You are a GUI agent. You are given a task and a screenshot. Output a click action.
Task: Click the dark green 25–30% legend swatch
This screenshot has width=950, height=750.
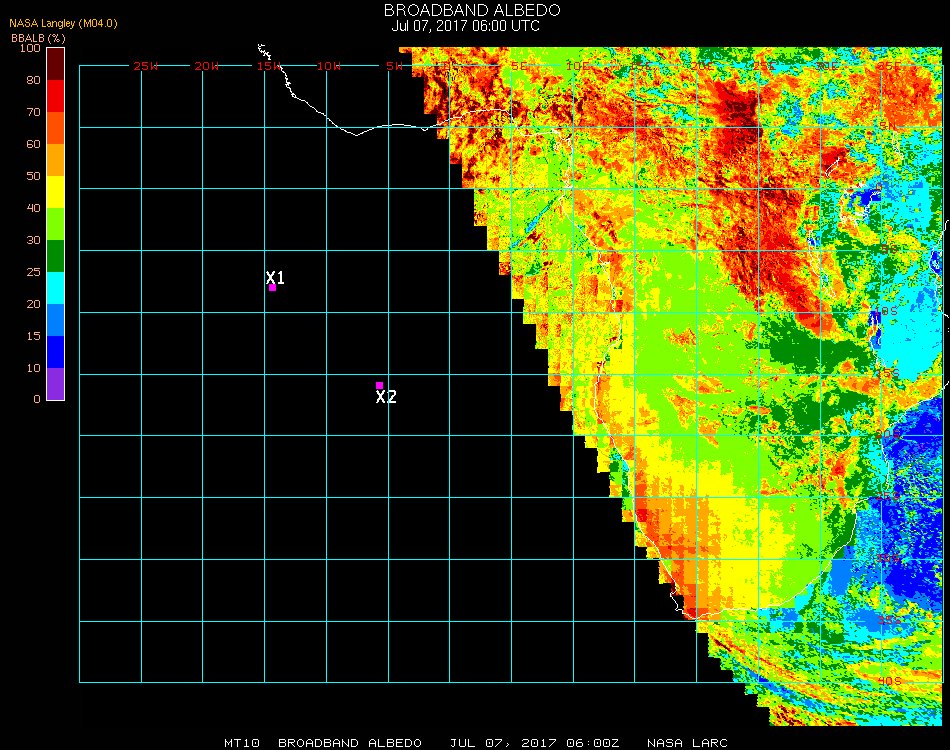coord(56,256)
